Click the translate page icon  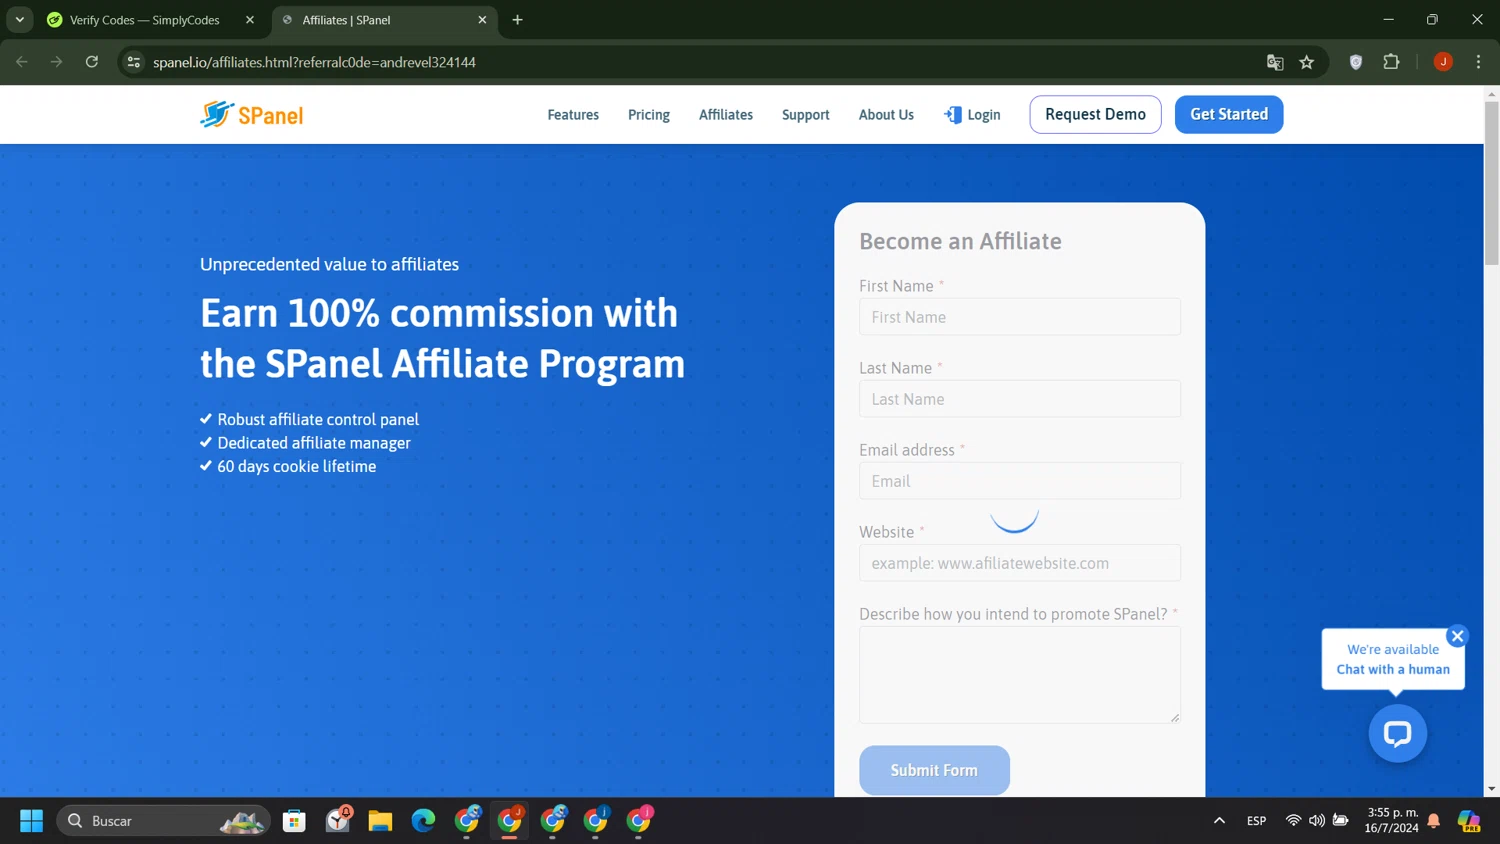1275,62
